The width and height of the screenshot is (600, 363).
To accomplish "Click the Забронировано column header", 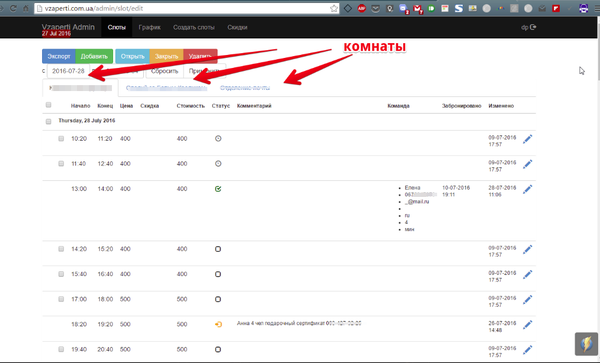I will (461, 106).
